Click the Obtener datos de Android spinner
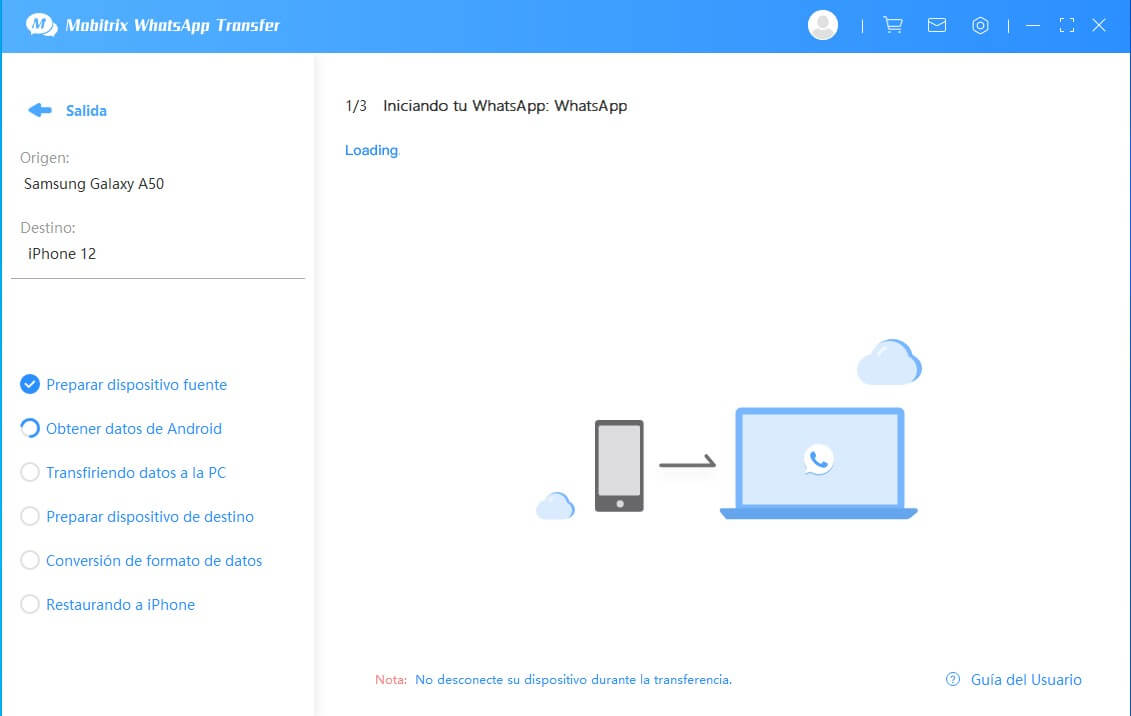 pos(30,428)
